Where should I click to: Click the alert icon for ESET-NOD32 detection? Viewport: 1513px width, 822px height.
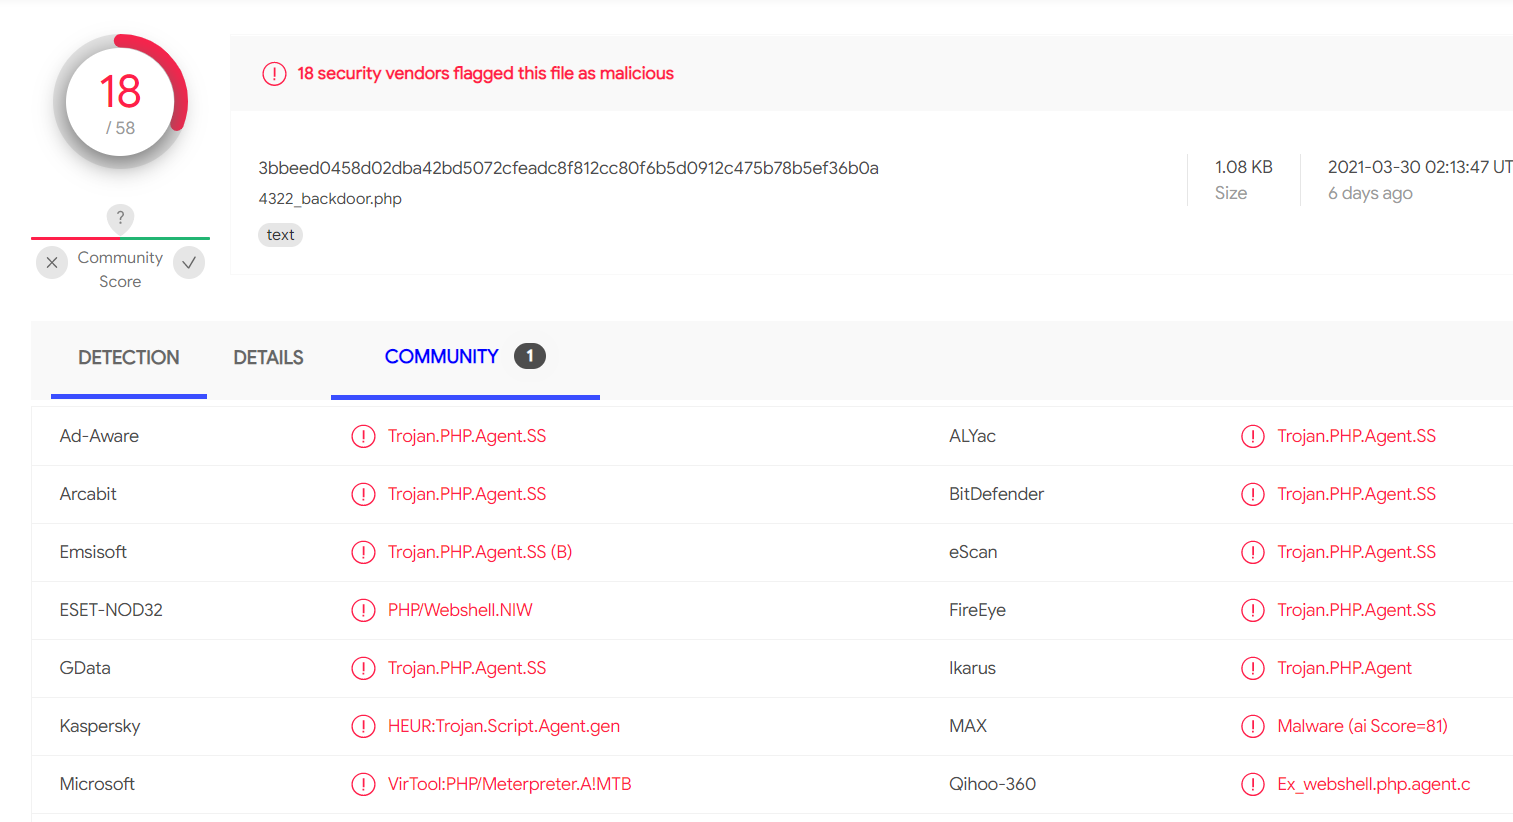point(363,610)
